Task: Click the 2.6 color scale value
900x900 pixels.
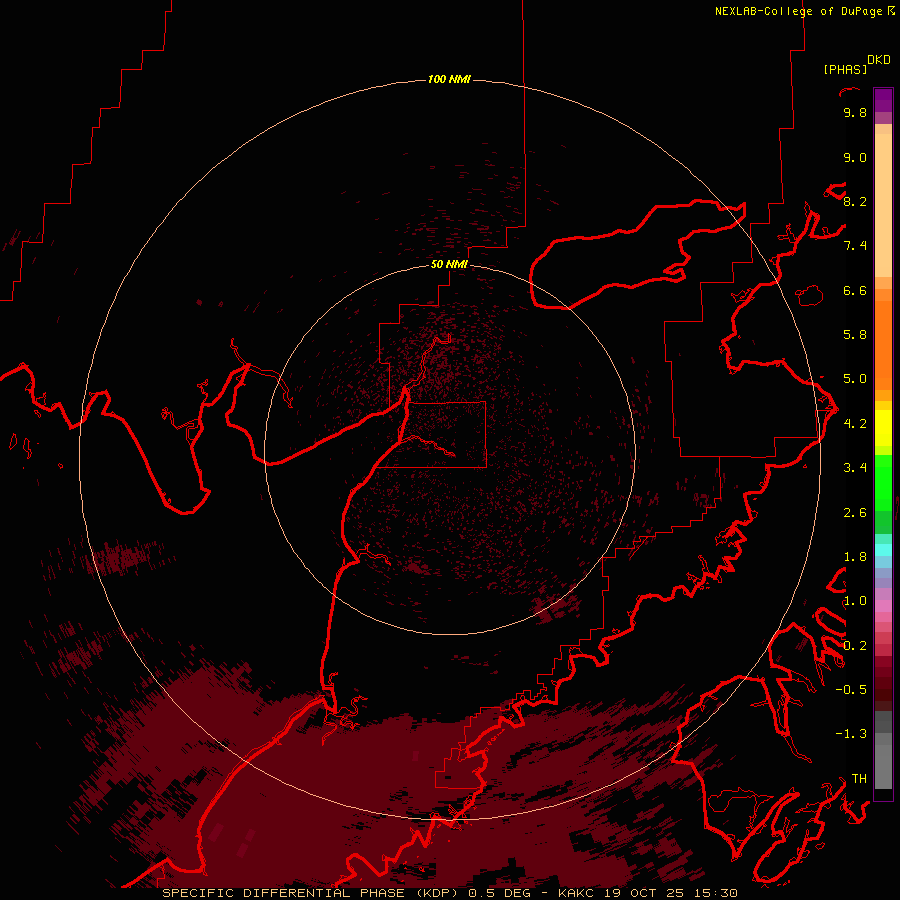Action: tap(855, 513)
